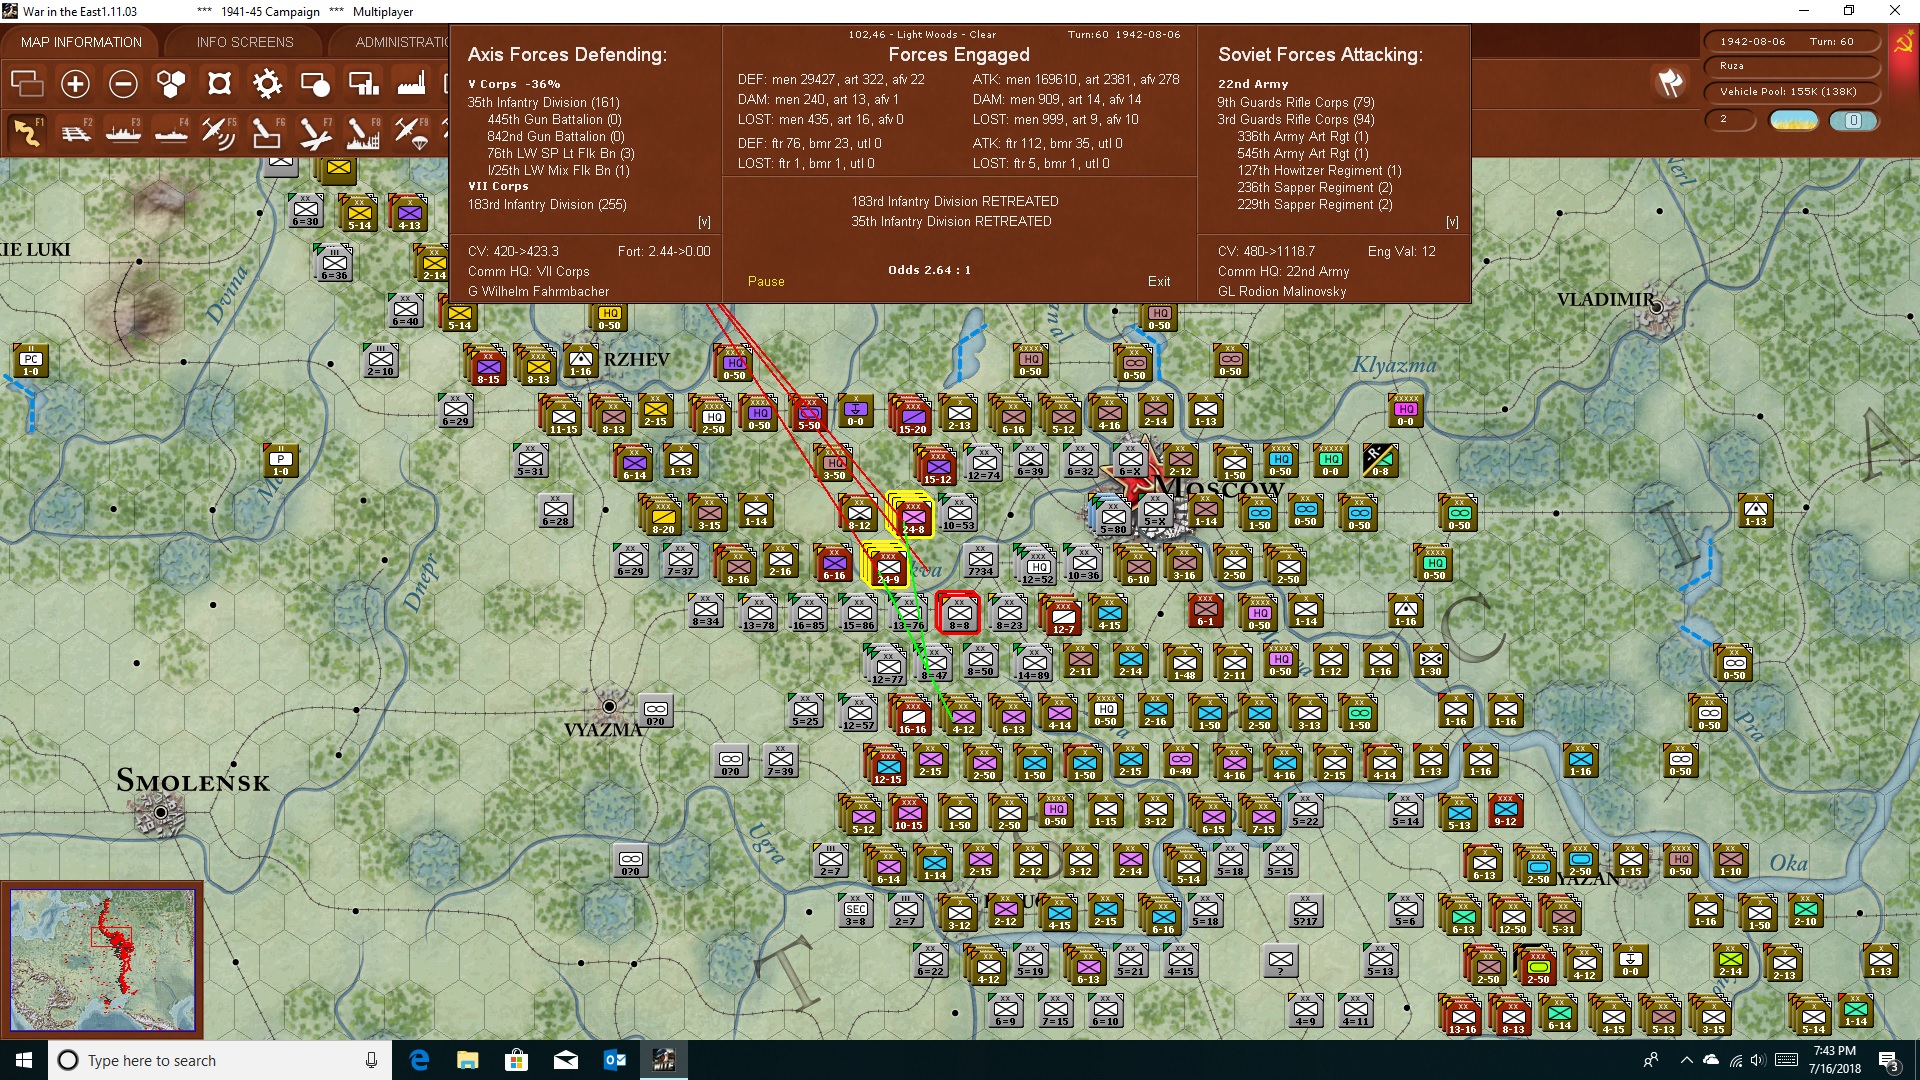Click the 229th Sapper Regiment (2) entry

click(x=1315, y=204)
